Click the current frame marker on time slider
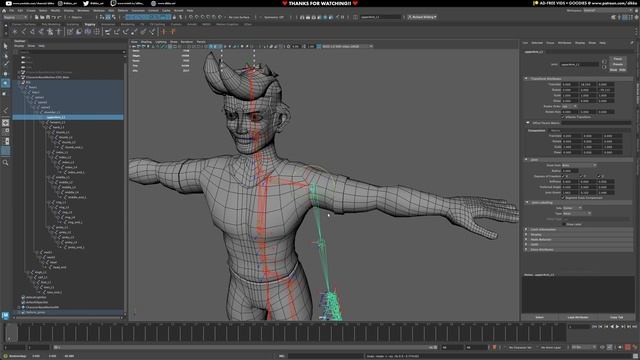This screenshot has width=640, height=360. [11, 333]
